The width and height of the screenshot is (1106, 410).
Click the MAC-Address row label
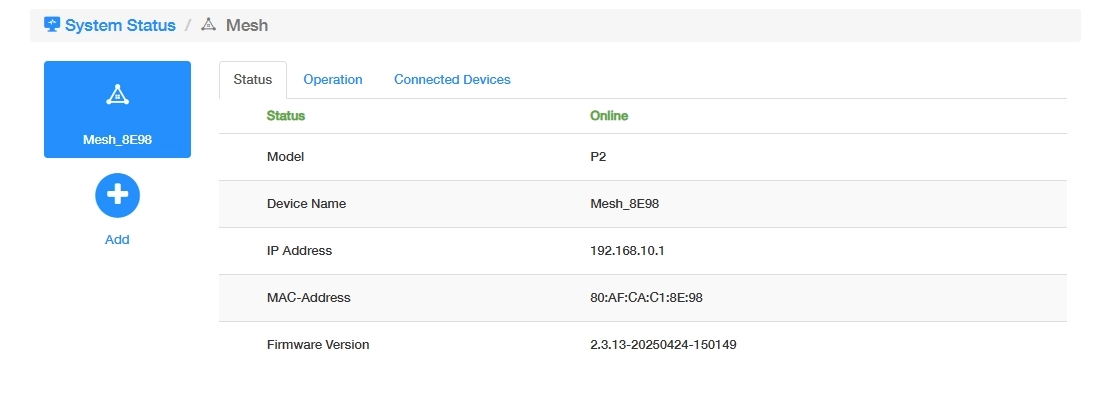pyautogui.click(x=309, y=298)
